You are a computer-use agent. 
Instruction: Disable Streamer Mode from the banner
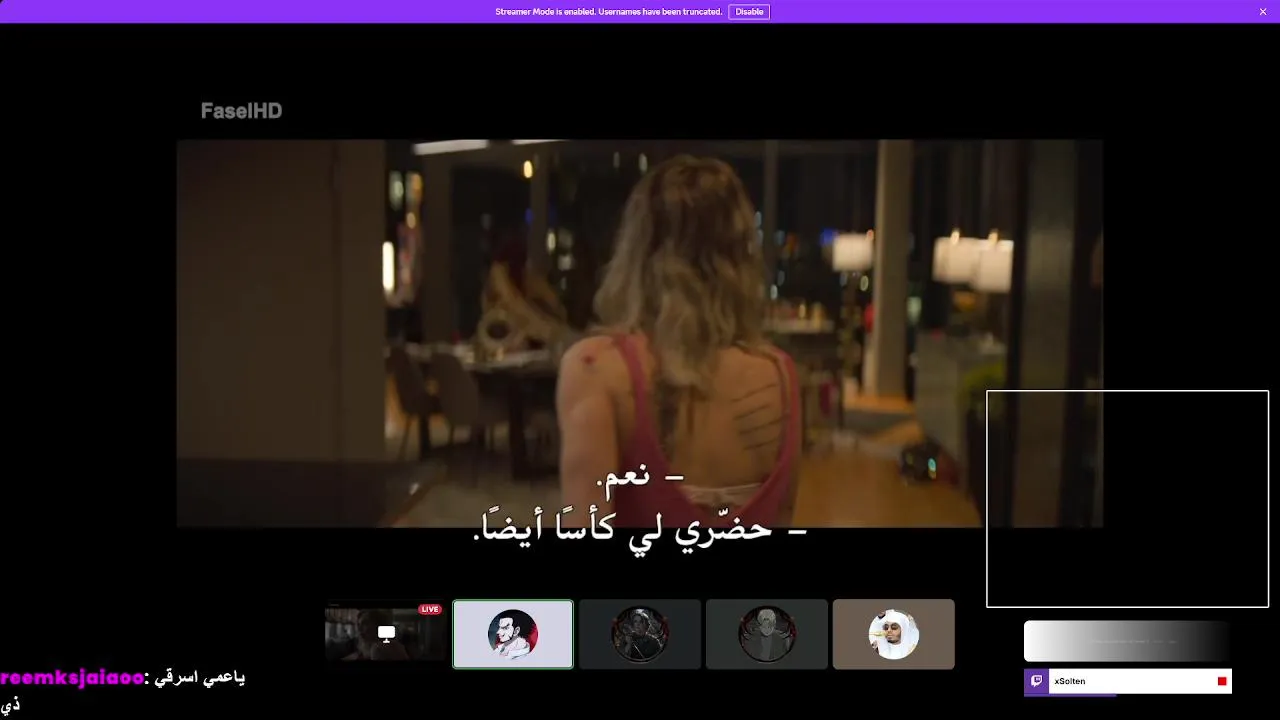tap(749, 12)
